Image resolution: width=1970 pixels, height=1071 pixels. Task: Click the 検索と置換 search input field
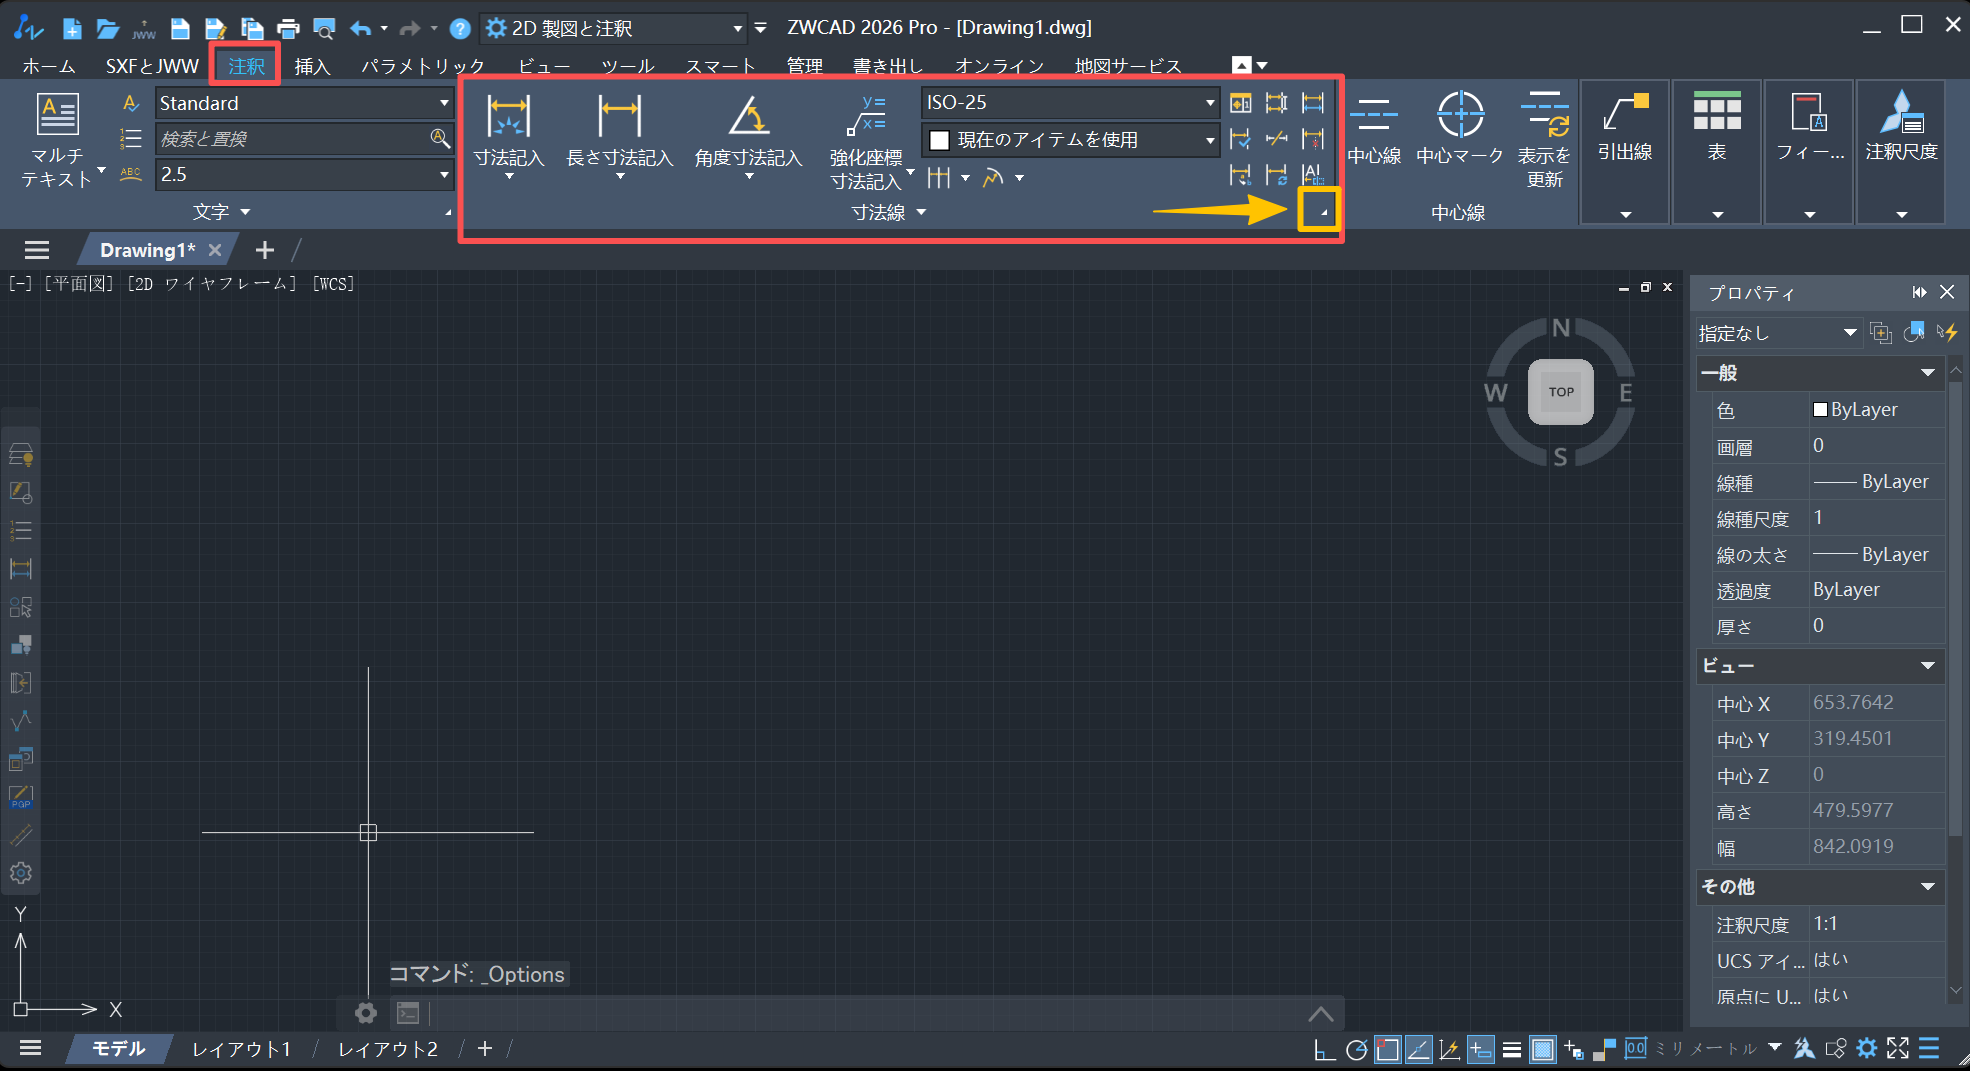290,138
